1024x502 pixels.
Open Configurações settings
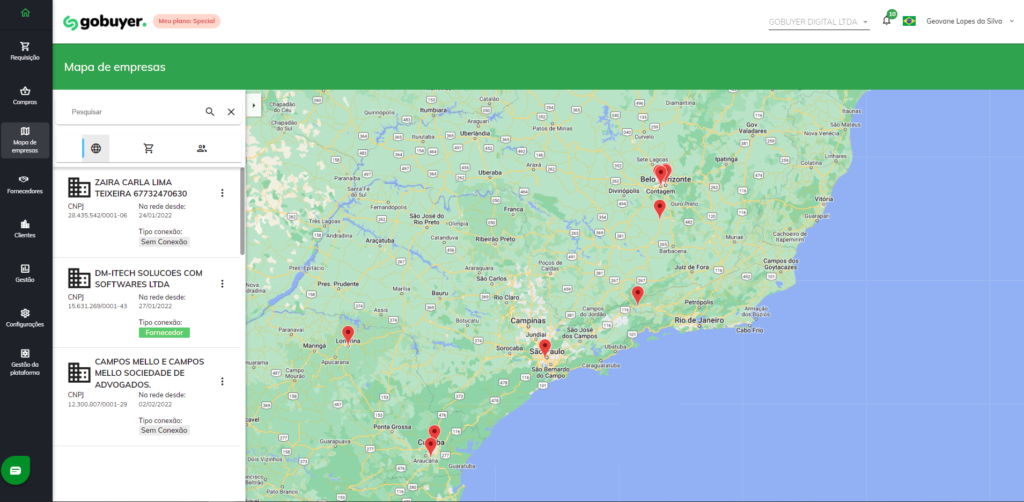[25, 318]
